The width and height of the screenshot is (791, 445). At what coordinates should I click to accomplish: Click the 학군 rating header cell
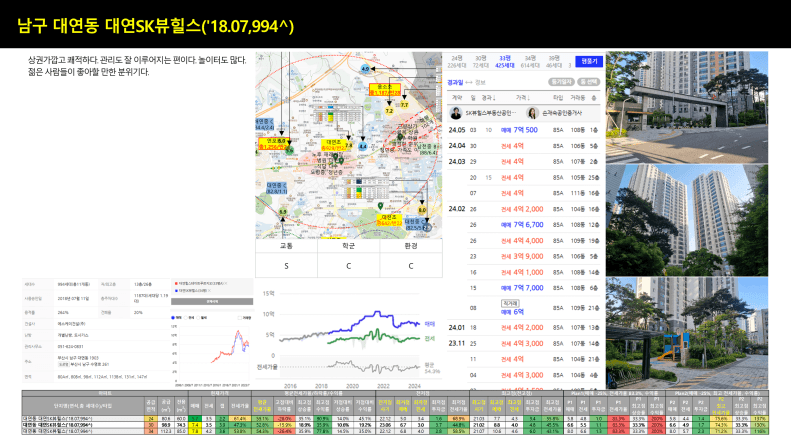(x=349, y=246)
